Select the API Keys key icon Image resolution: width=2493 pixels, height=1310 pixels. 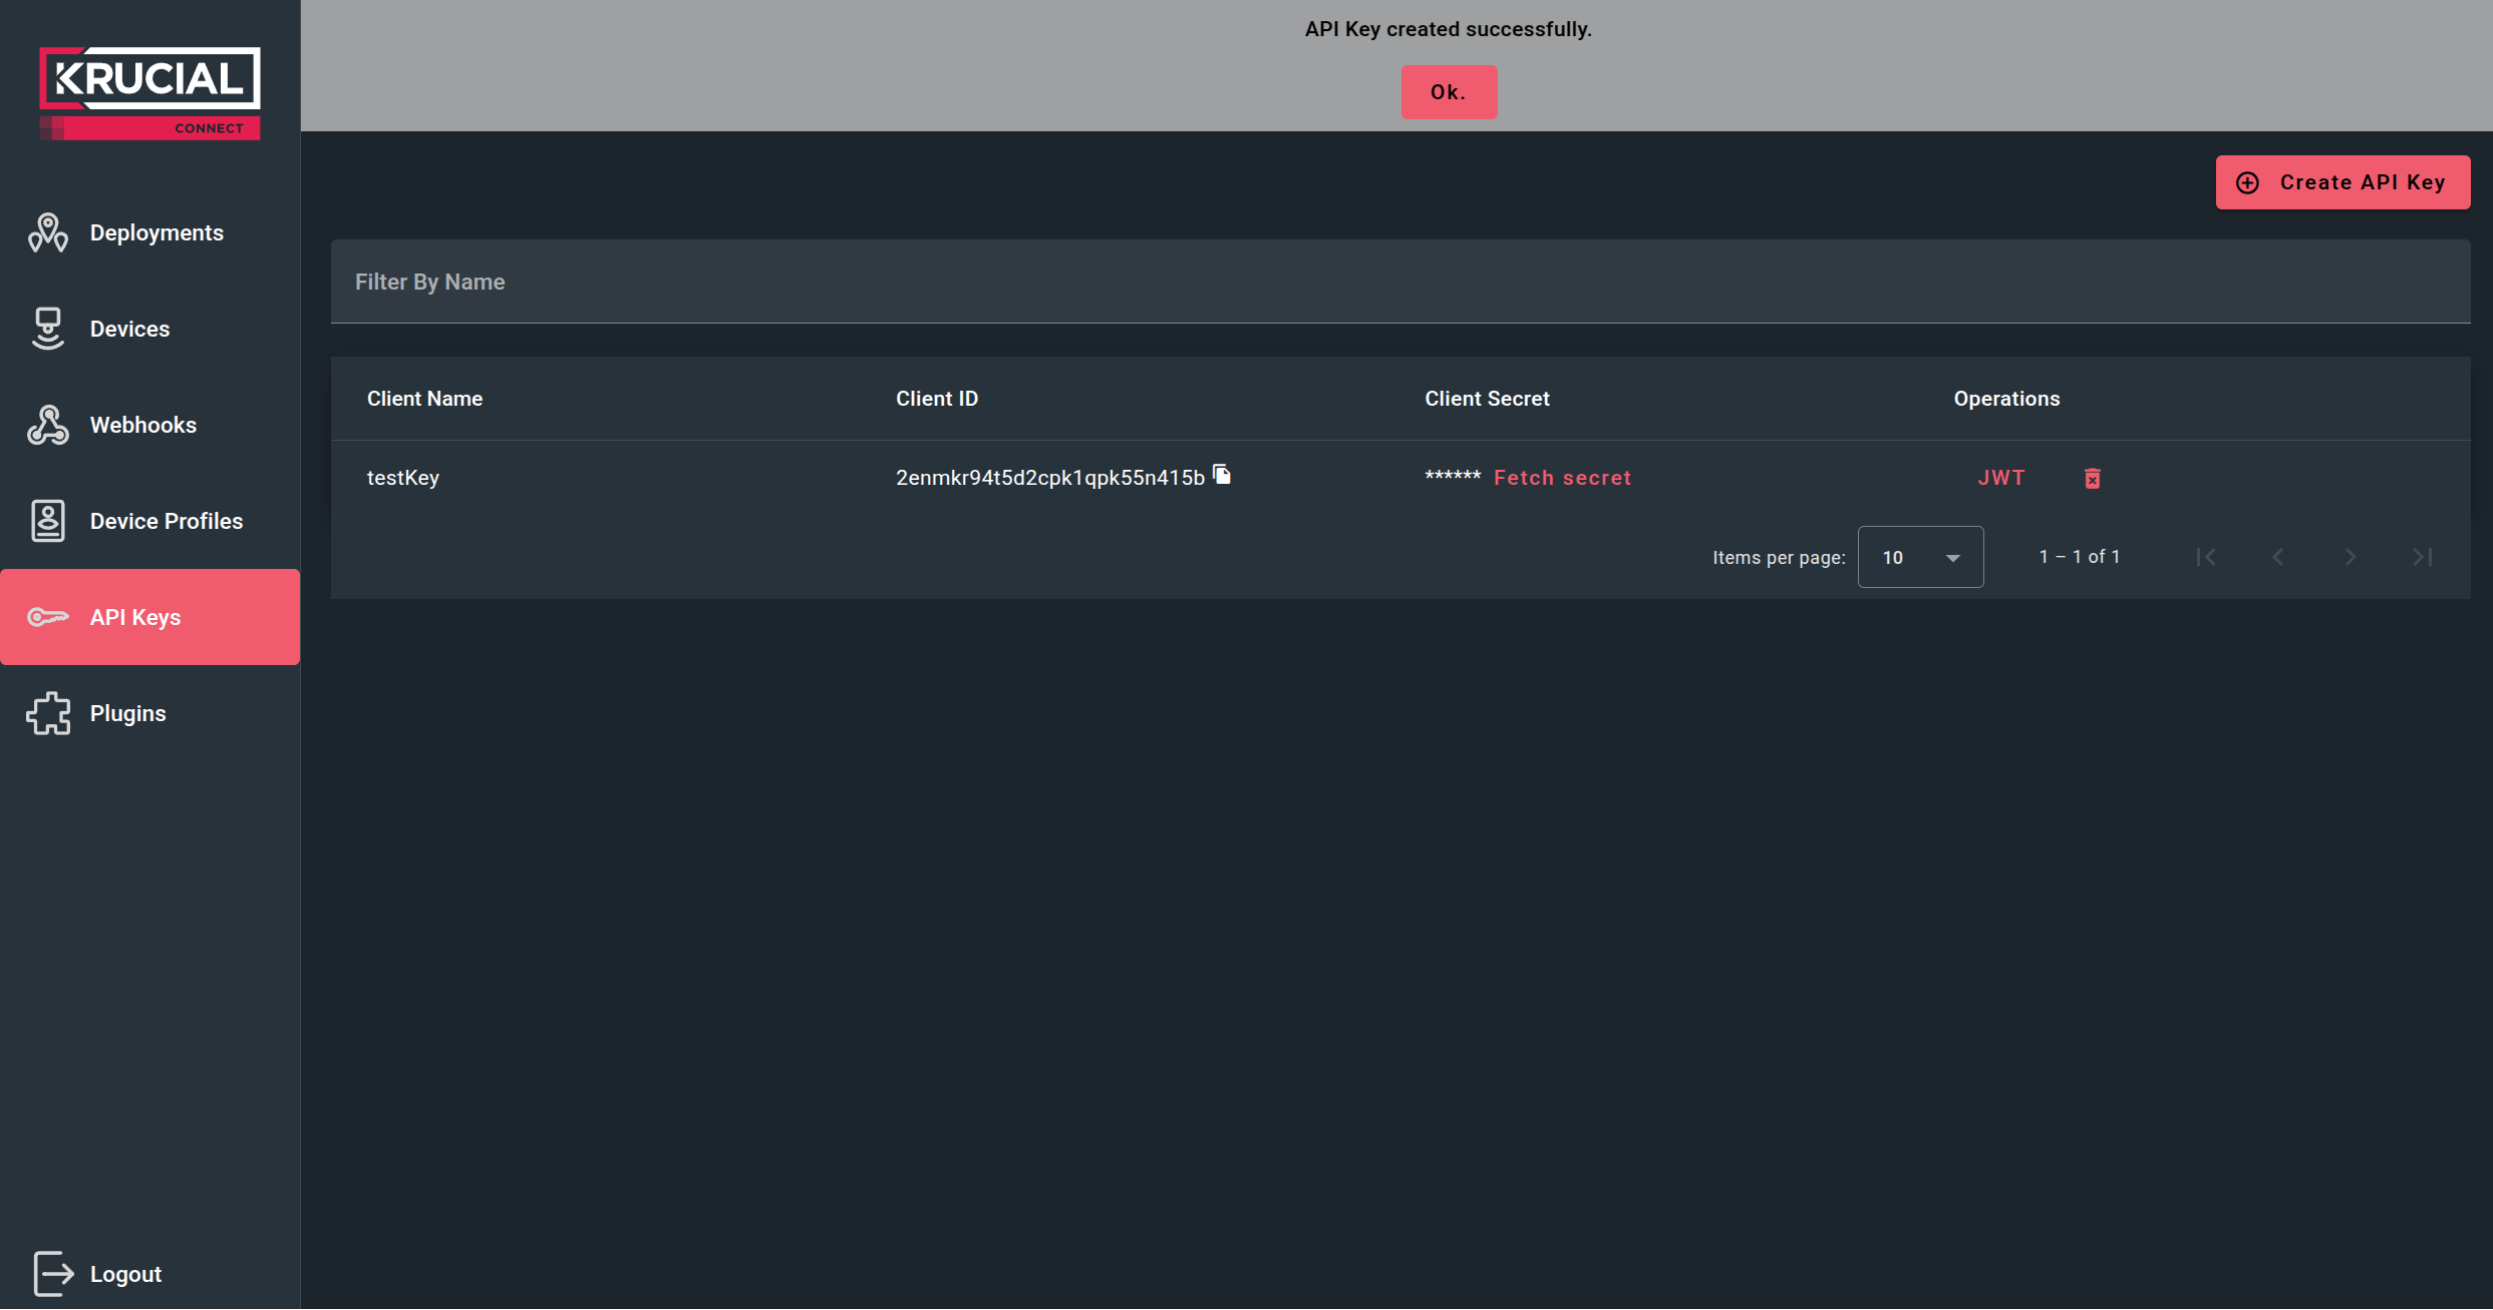coord(47,617)
